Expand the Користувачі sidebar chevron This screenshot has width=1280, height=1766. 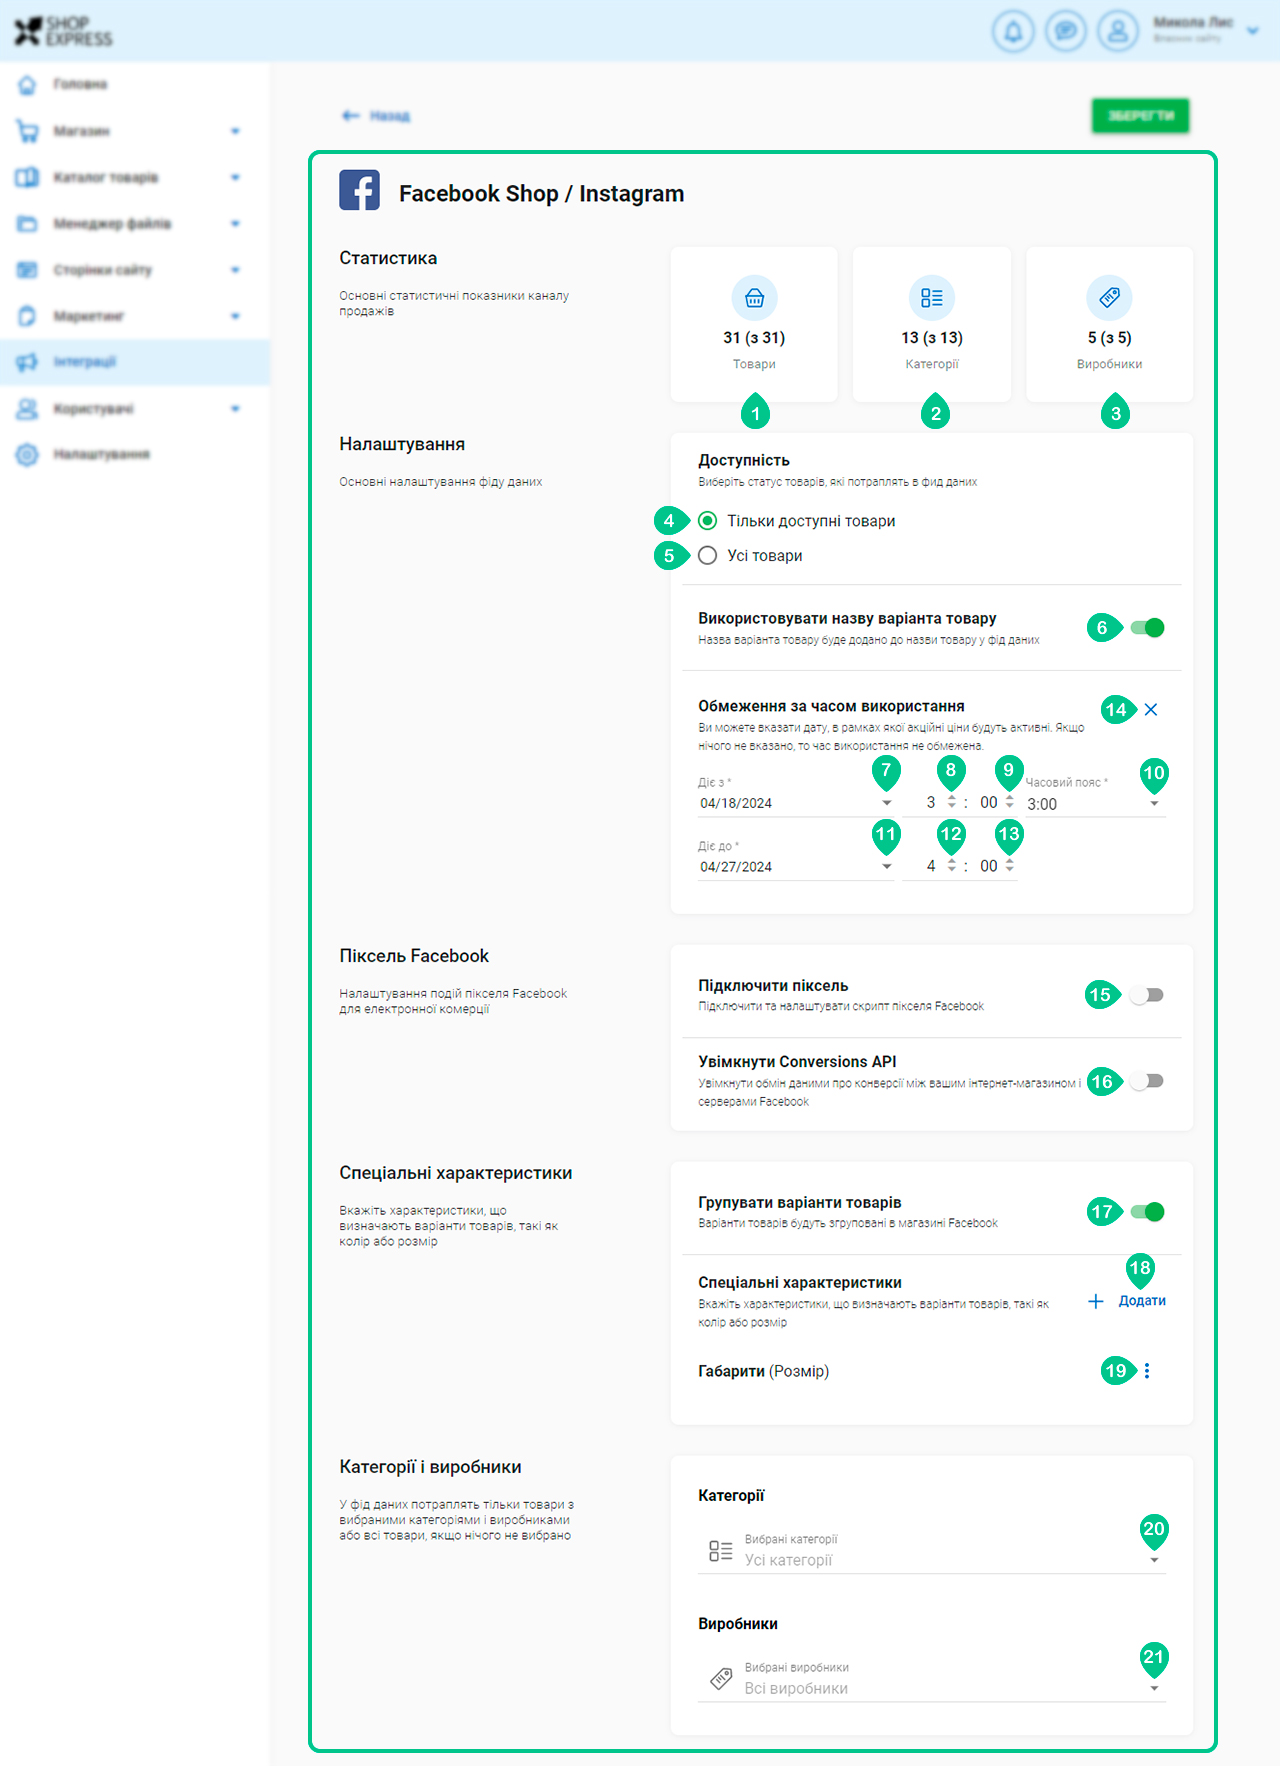pos(235,408)
